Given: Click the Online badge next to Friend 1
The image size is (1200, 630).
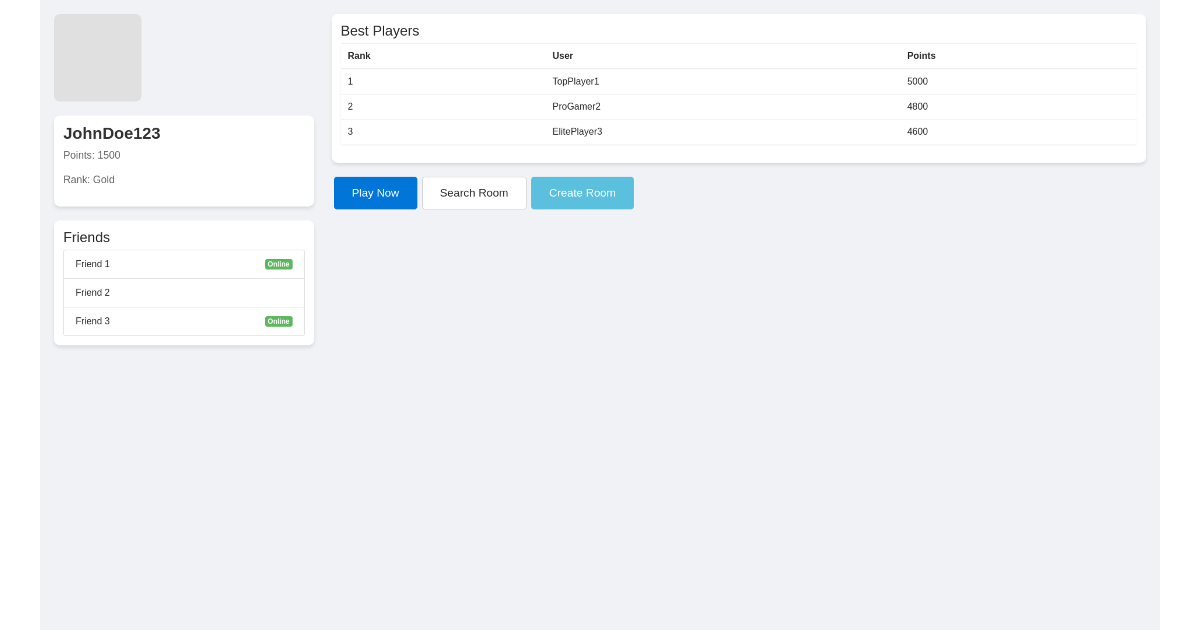Looking at the screenshot, I should (279, 263).
